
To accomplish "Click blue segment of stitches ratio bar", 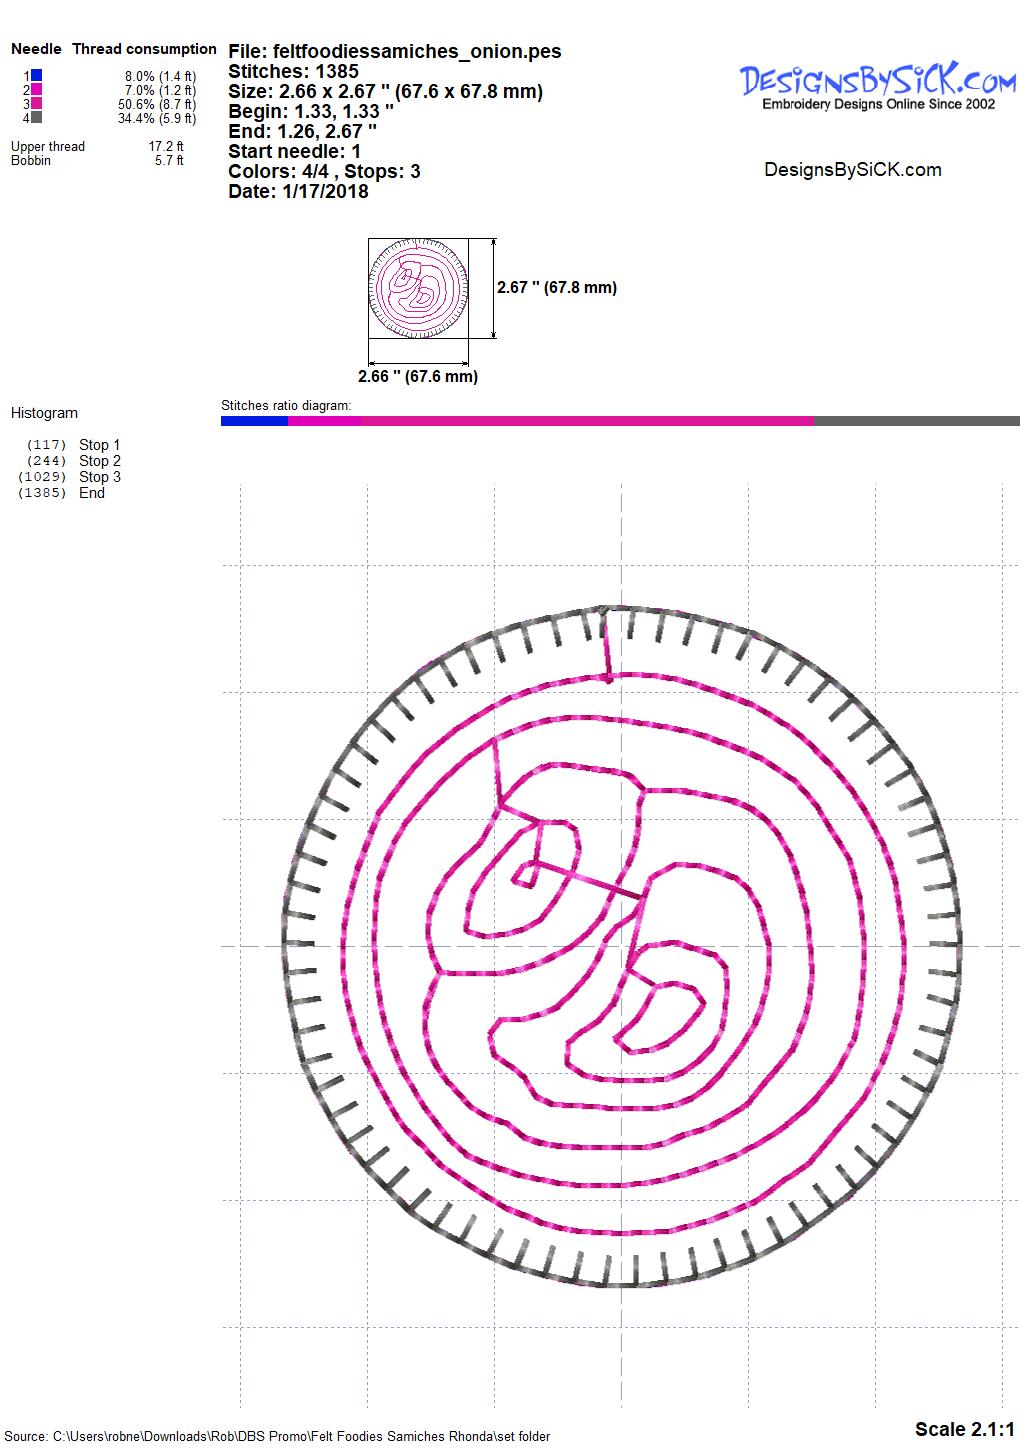I will [x=254, y=422].
